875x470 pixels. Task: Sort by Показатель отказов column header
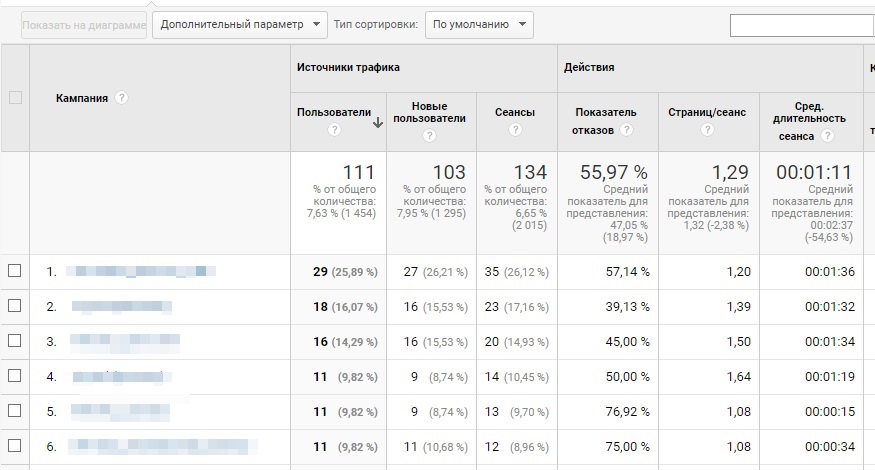[x=605, y=121]
